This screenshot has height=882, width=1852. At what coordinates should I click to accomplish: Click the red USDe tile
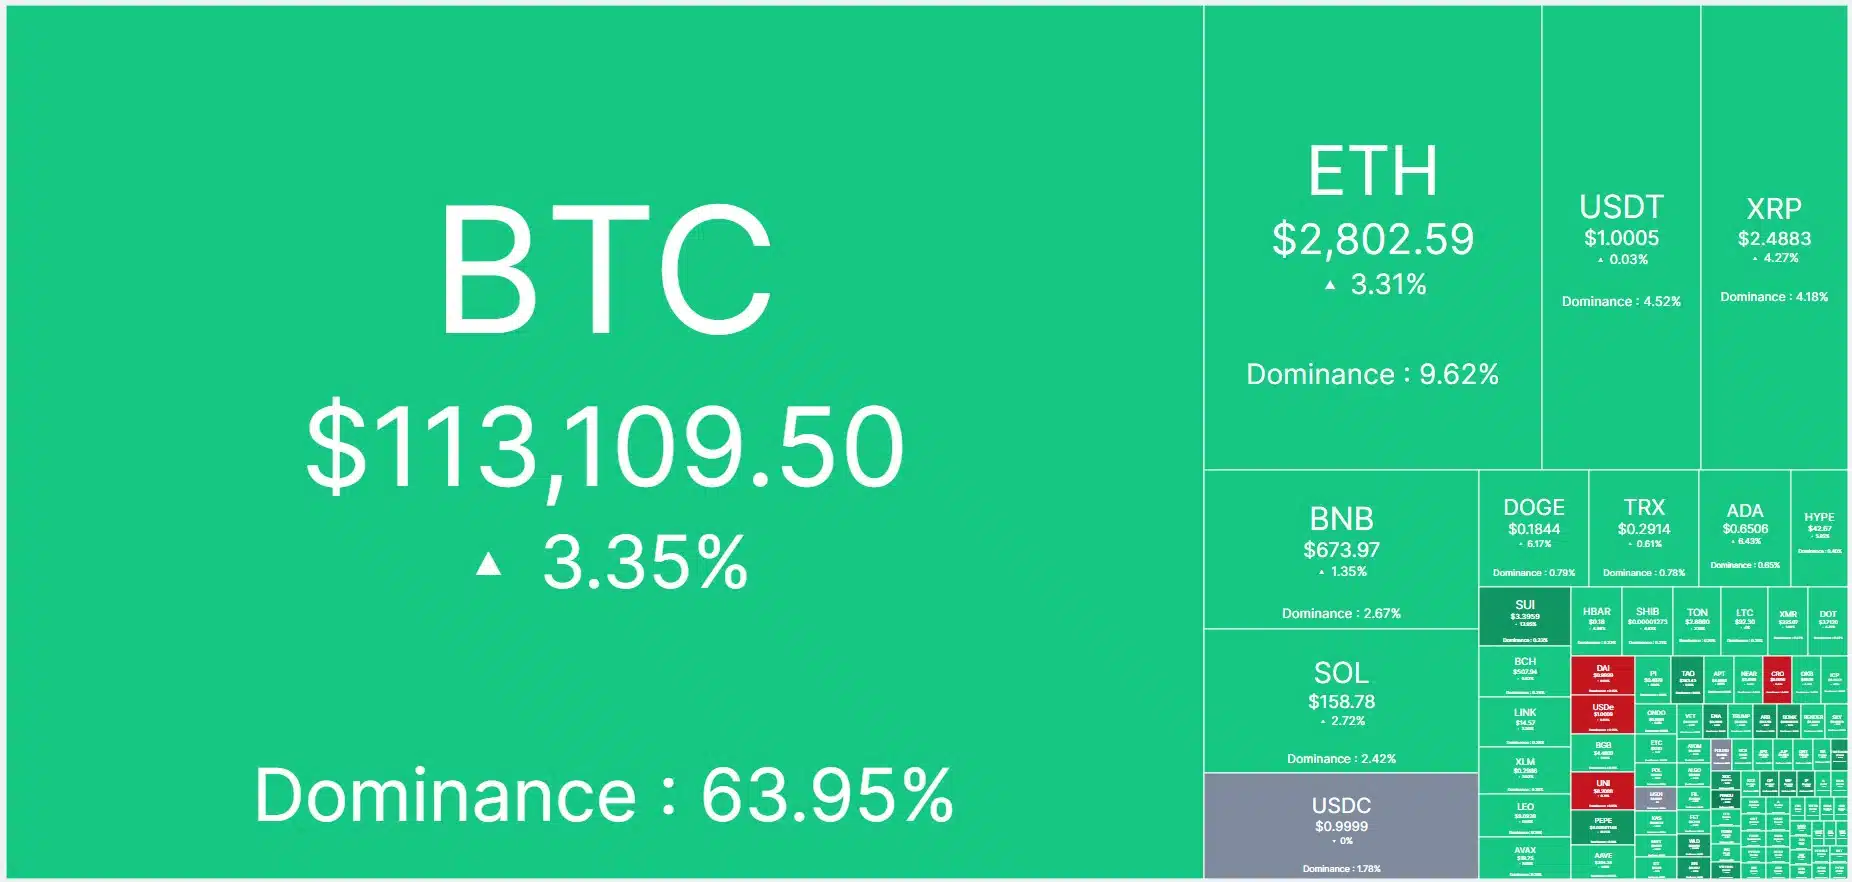tap(1602, 715)
